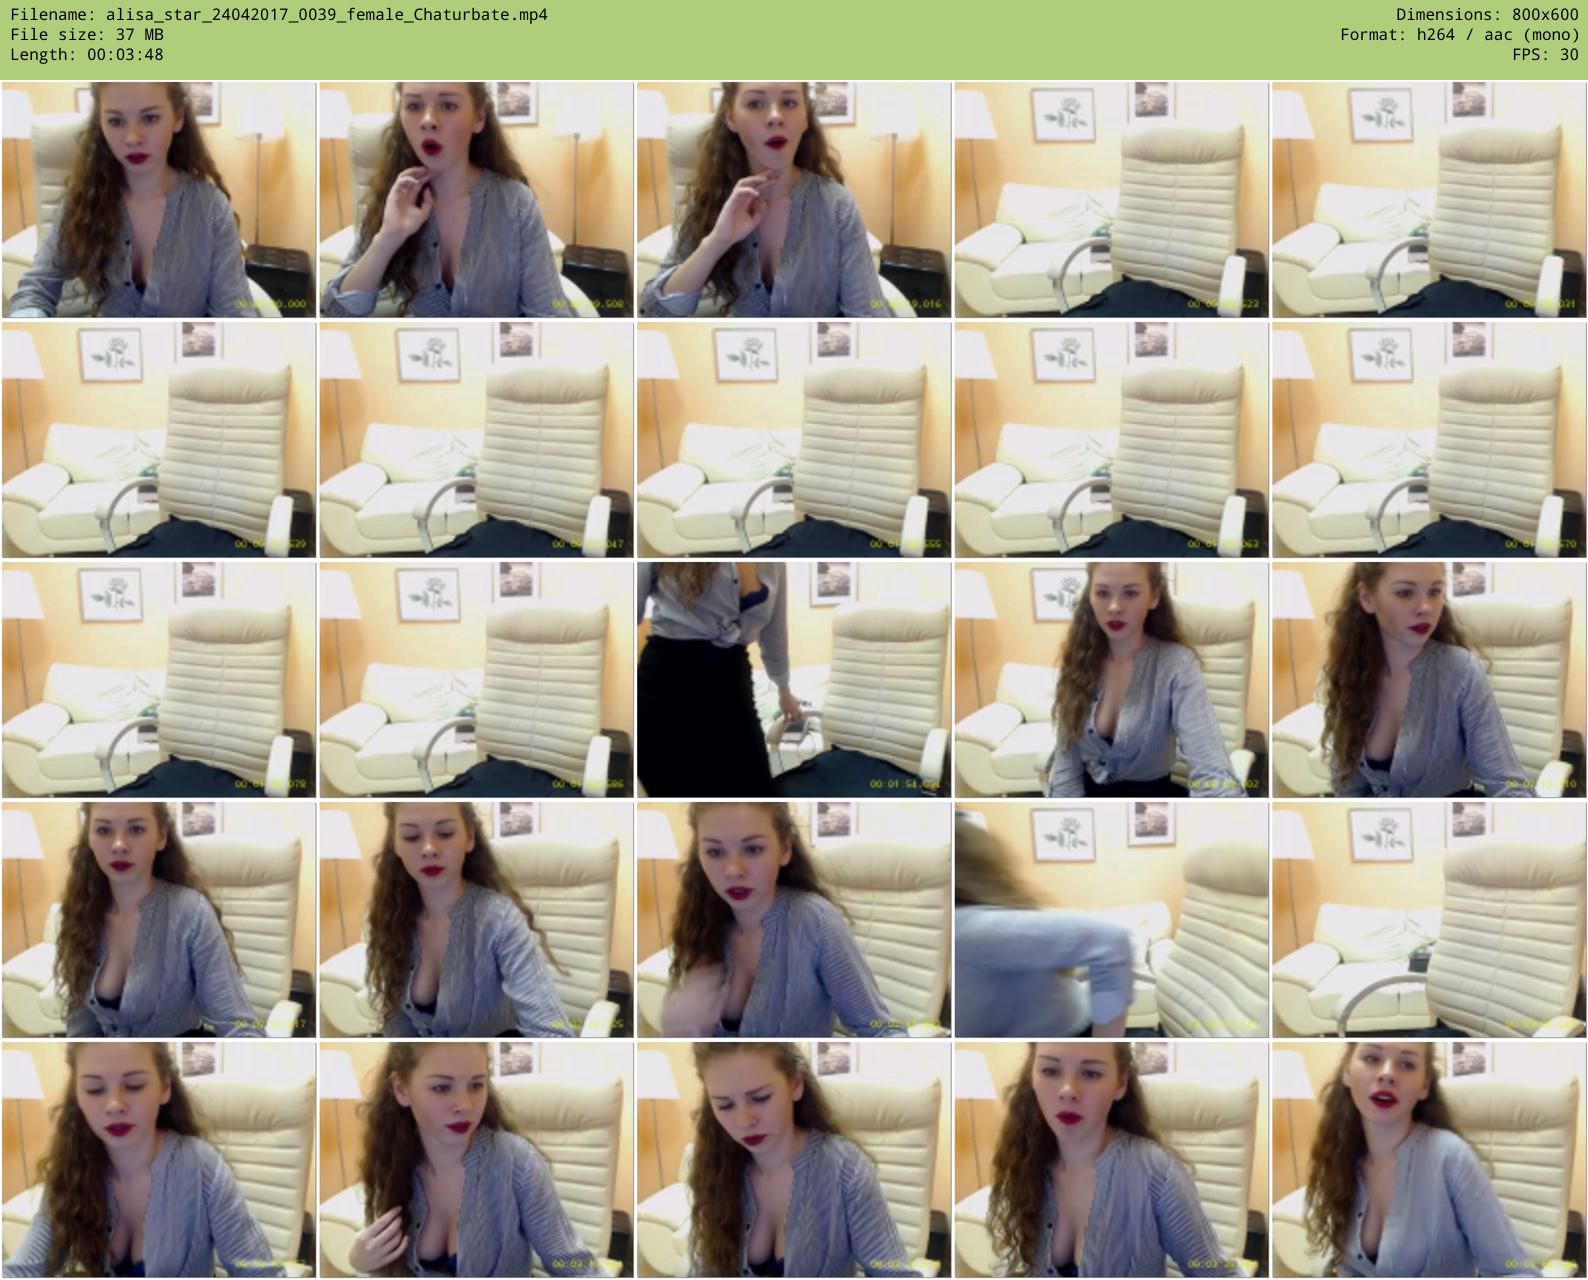
Task: Click the "FPS: 30" text
Action: pyautogui.click(x=1545, y=55)
